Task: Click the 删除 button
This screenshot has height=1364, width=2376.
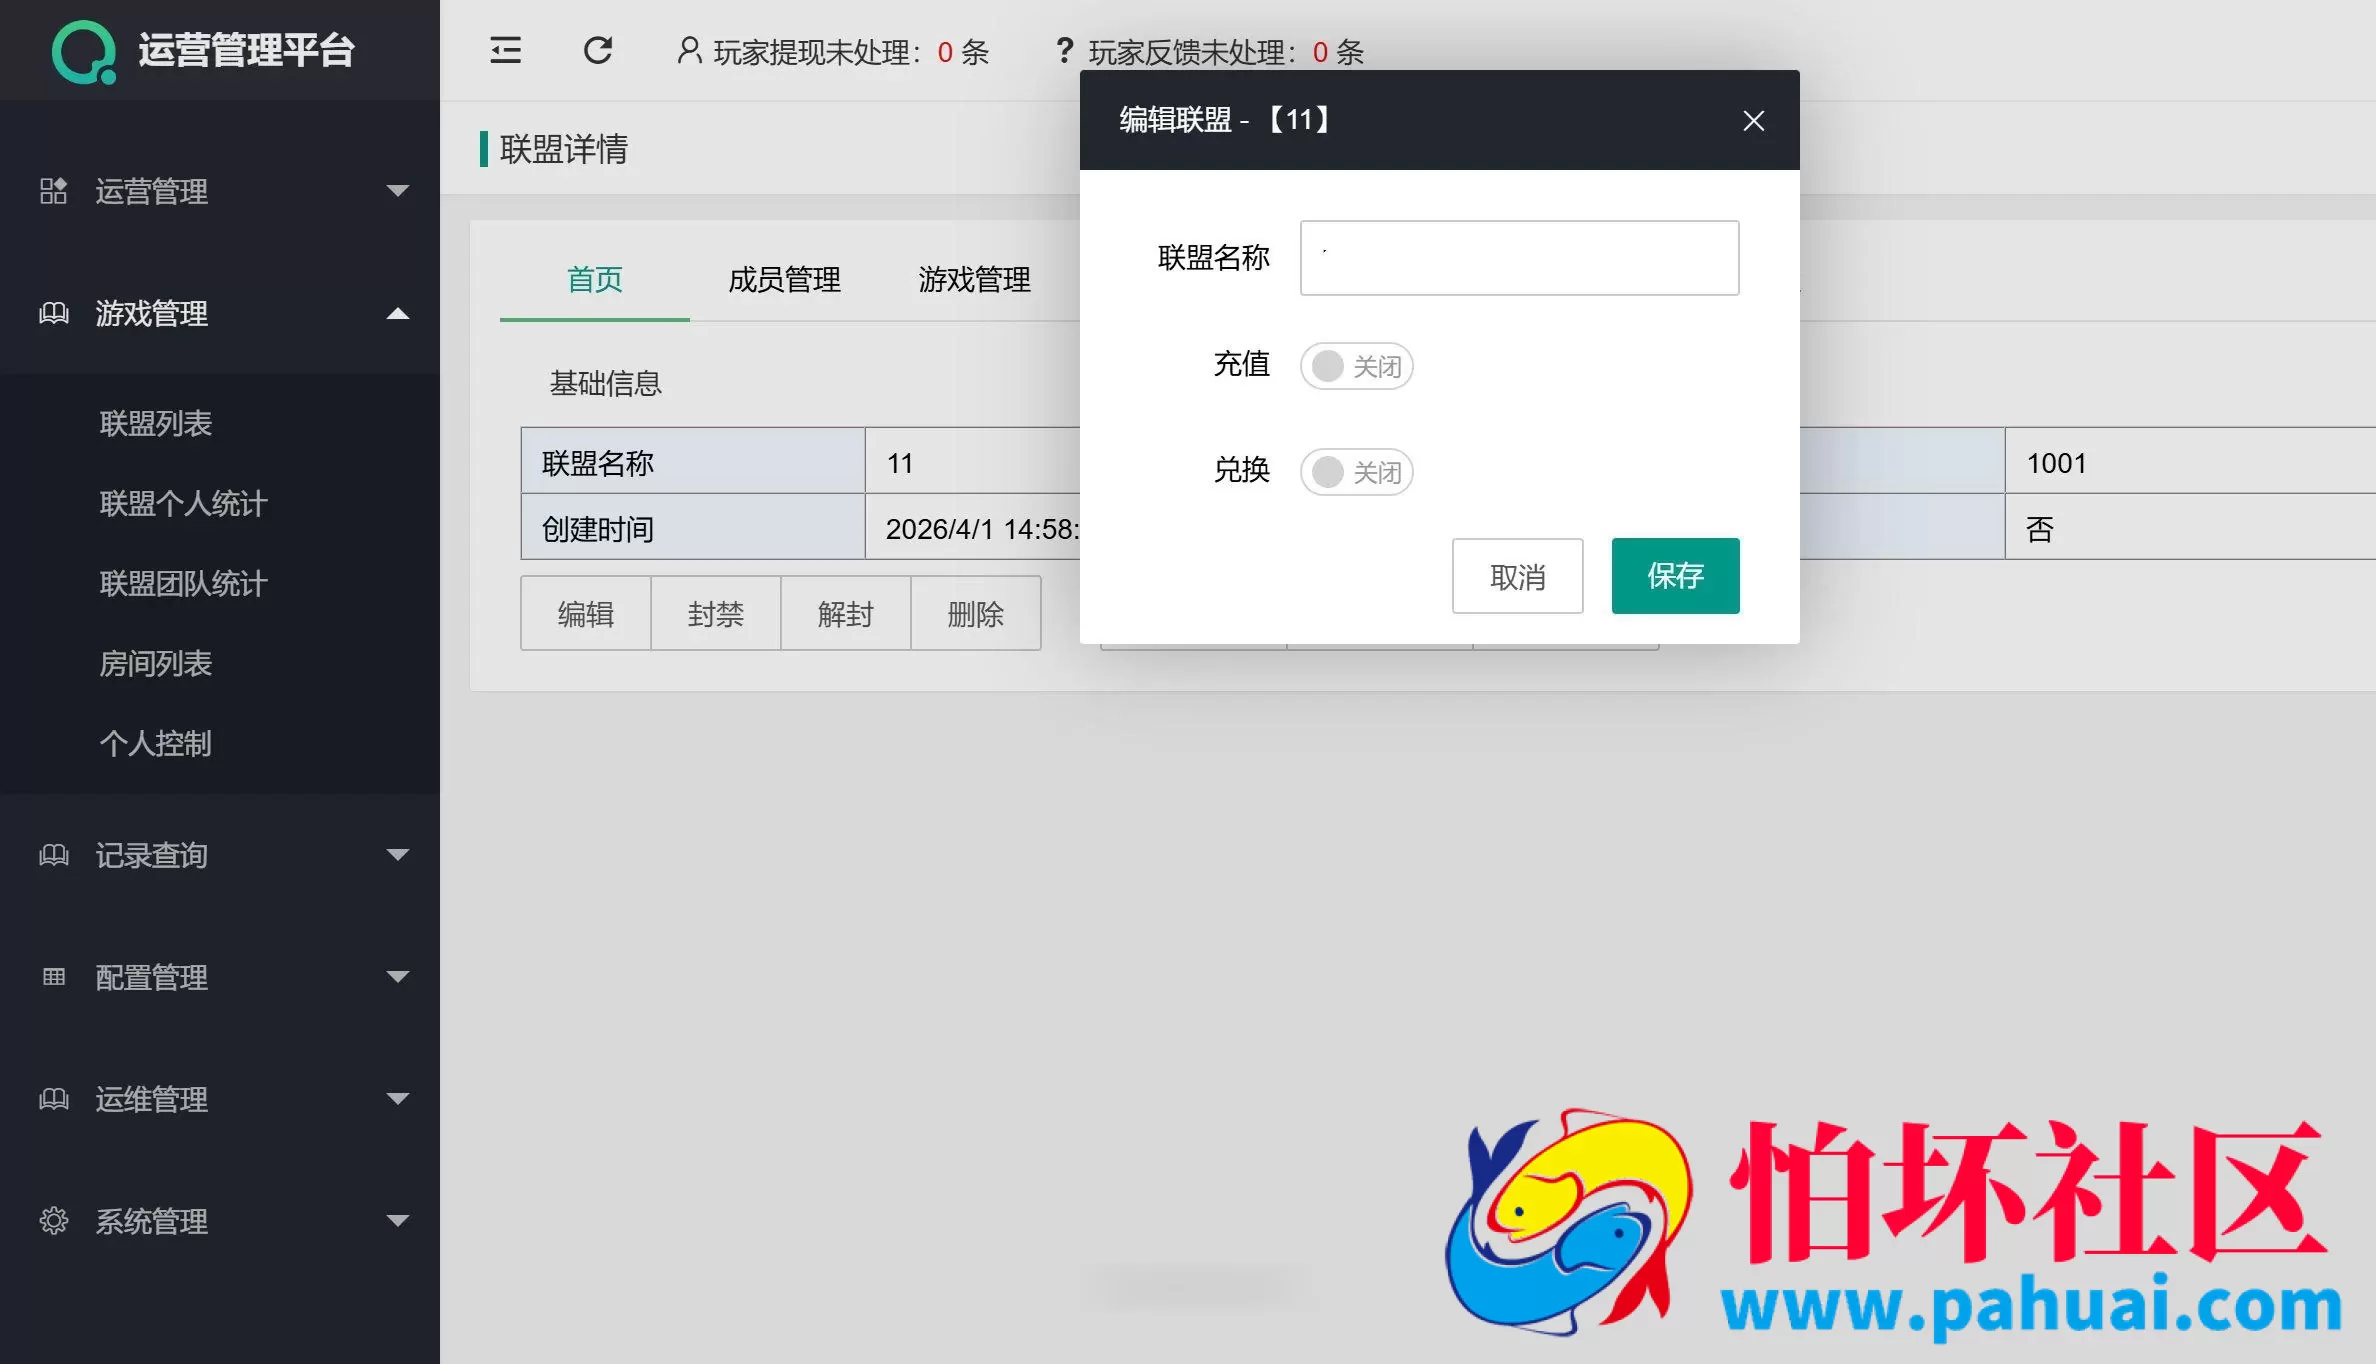Action: pos(976,613)
